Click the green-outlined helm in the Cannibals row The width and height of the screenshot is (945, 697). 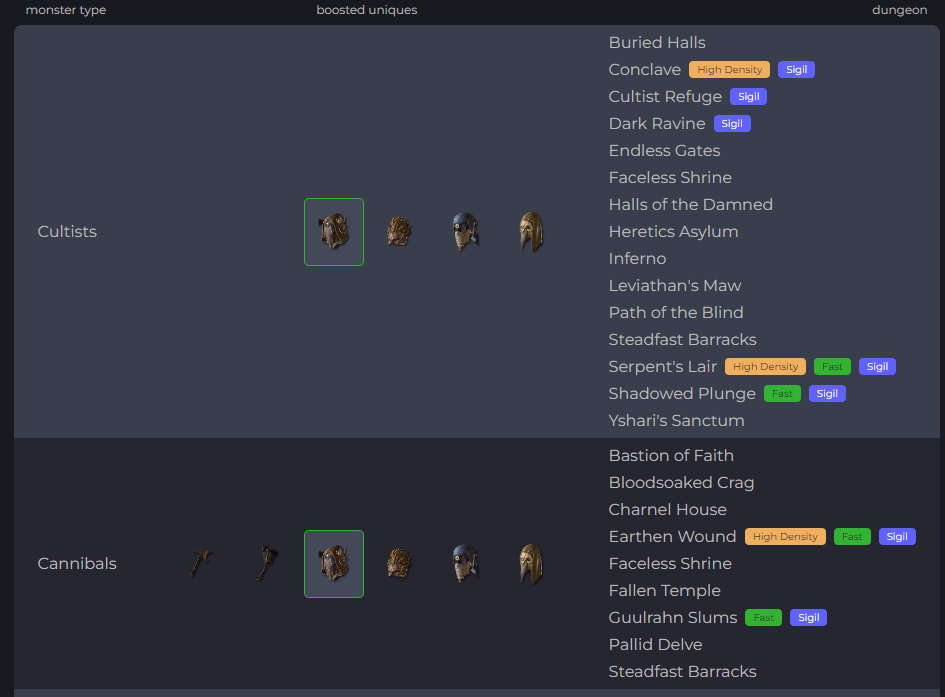[334, 564]
